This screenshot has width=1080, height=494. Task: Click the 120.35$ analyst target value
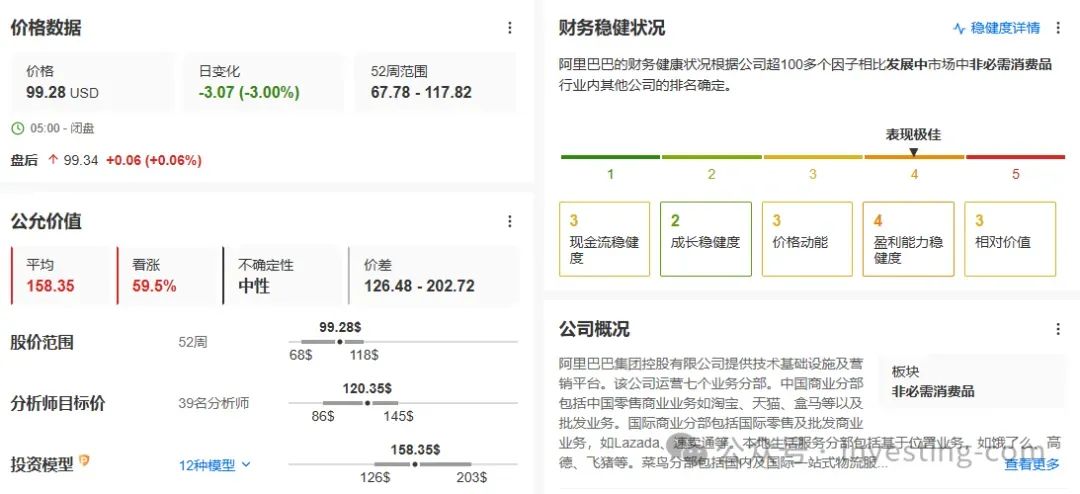point(367,389)
